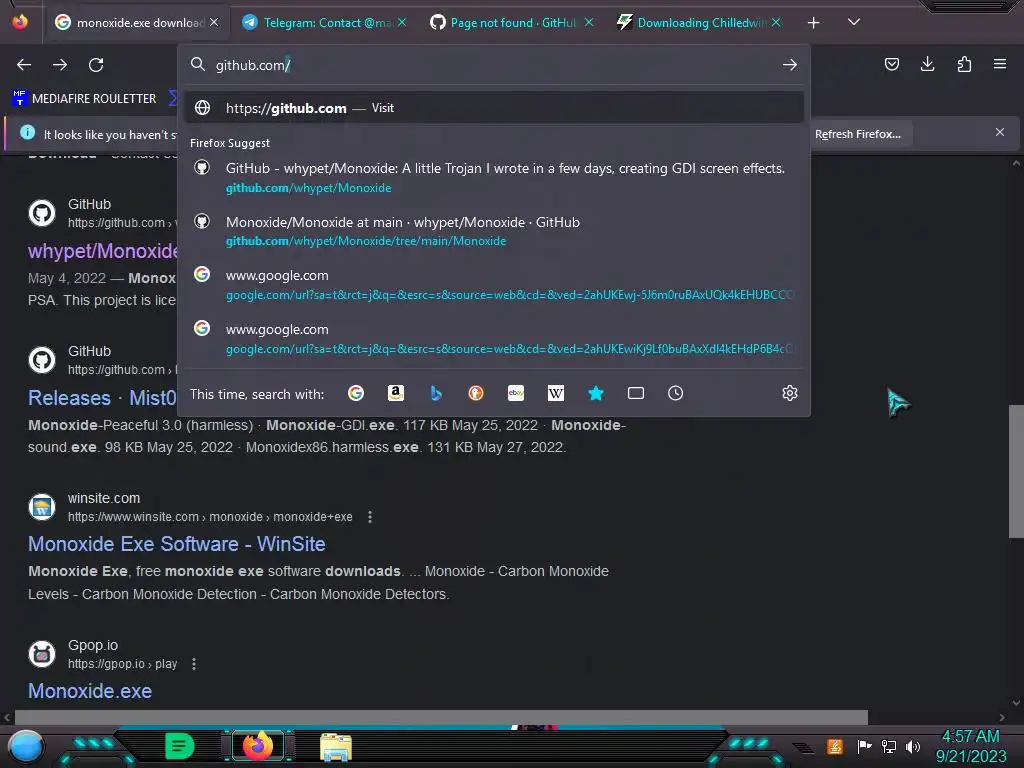This screenshot has height=768, width=1024.
Task: Click the orange Java tray icon
Action: point(834,746)
